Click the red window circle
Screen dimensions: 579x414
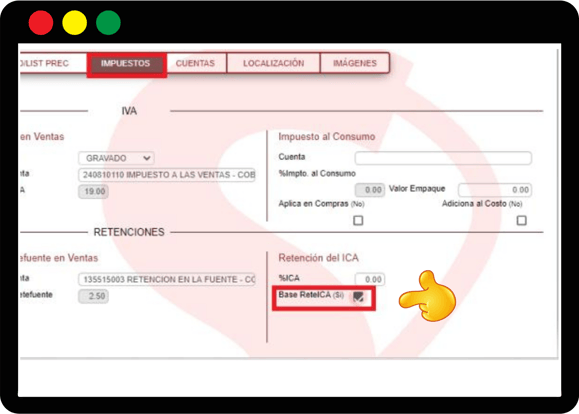point(41,23)
